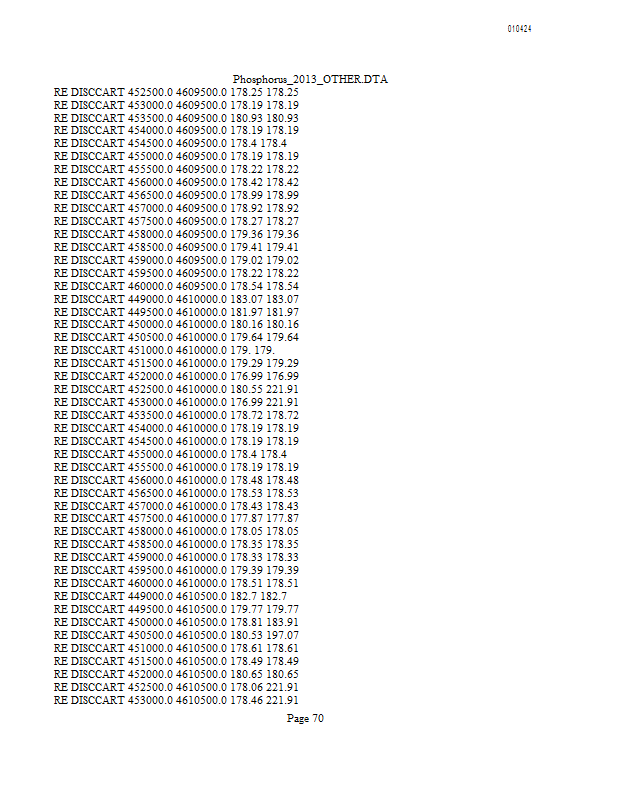Image resolution: width=618 pixels, height=800 pixels.
Task: Click the last row 453000.0 4610500.0 178.46 221.91
Action: click(x=176, y=700)
